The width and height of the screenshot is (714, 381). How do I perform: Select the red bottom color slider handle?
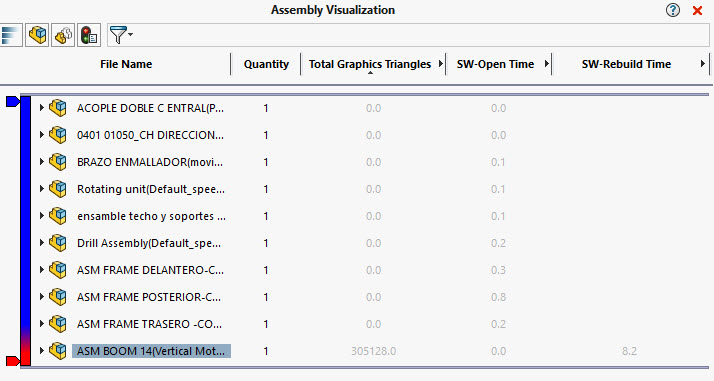(13, 361)
